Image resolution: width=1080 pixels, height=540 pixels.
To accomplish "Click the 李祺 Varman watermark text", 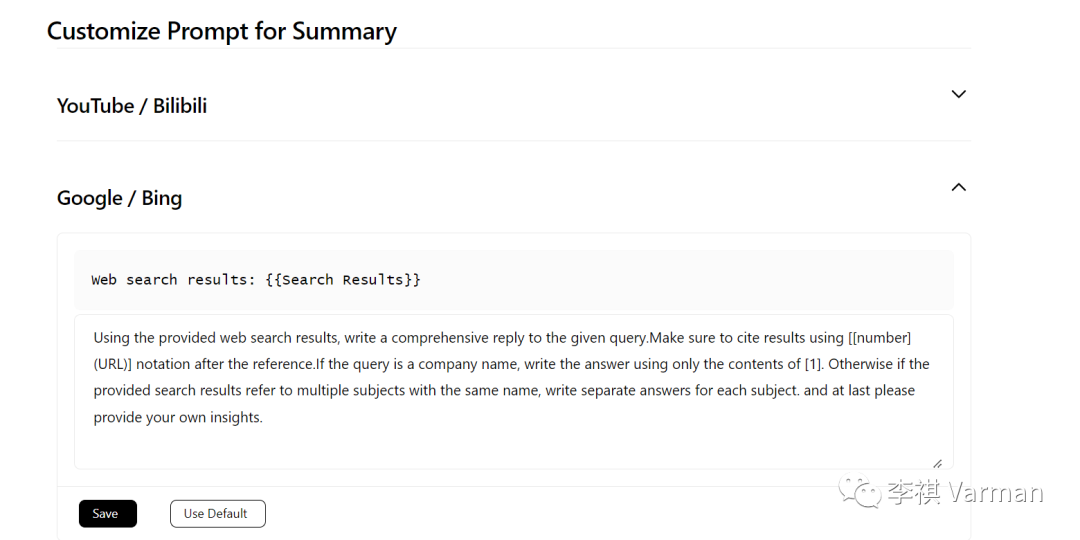I will pyautogui.click(x=965, y=492).
